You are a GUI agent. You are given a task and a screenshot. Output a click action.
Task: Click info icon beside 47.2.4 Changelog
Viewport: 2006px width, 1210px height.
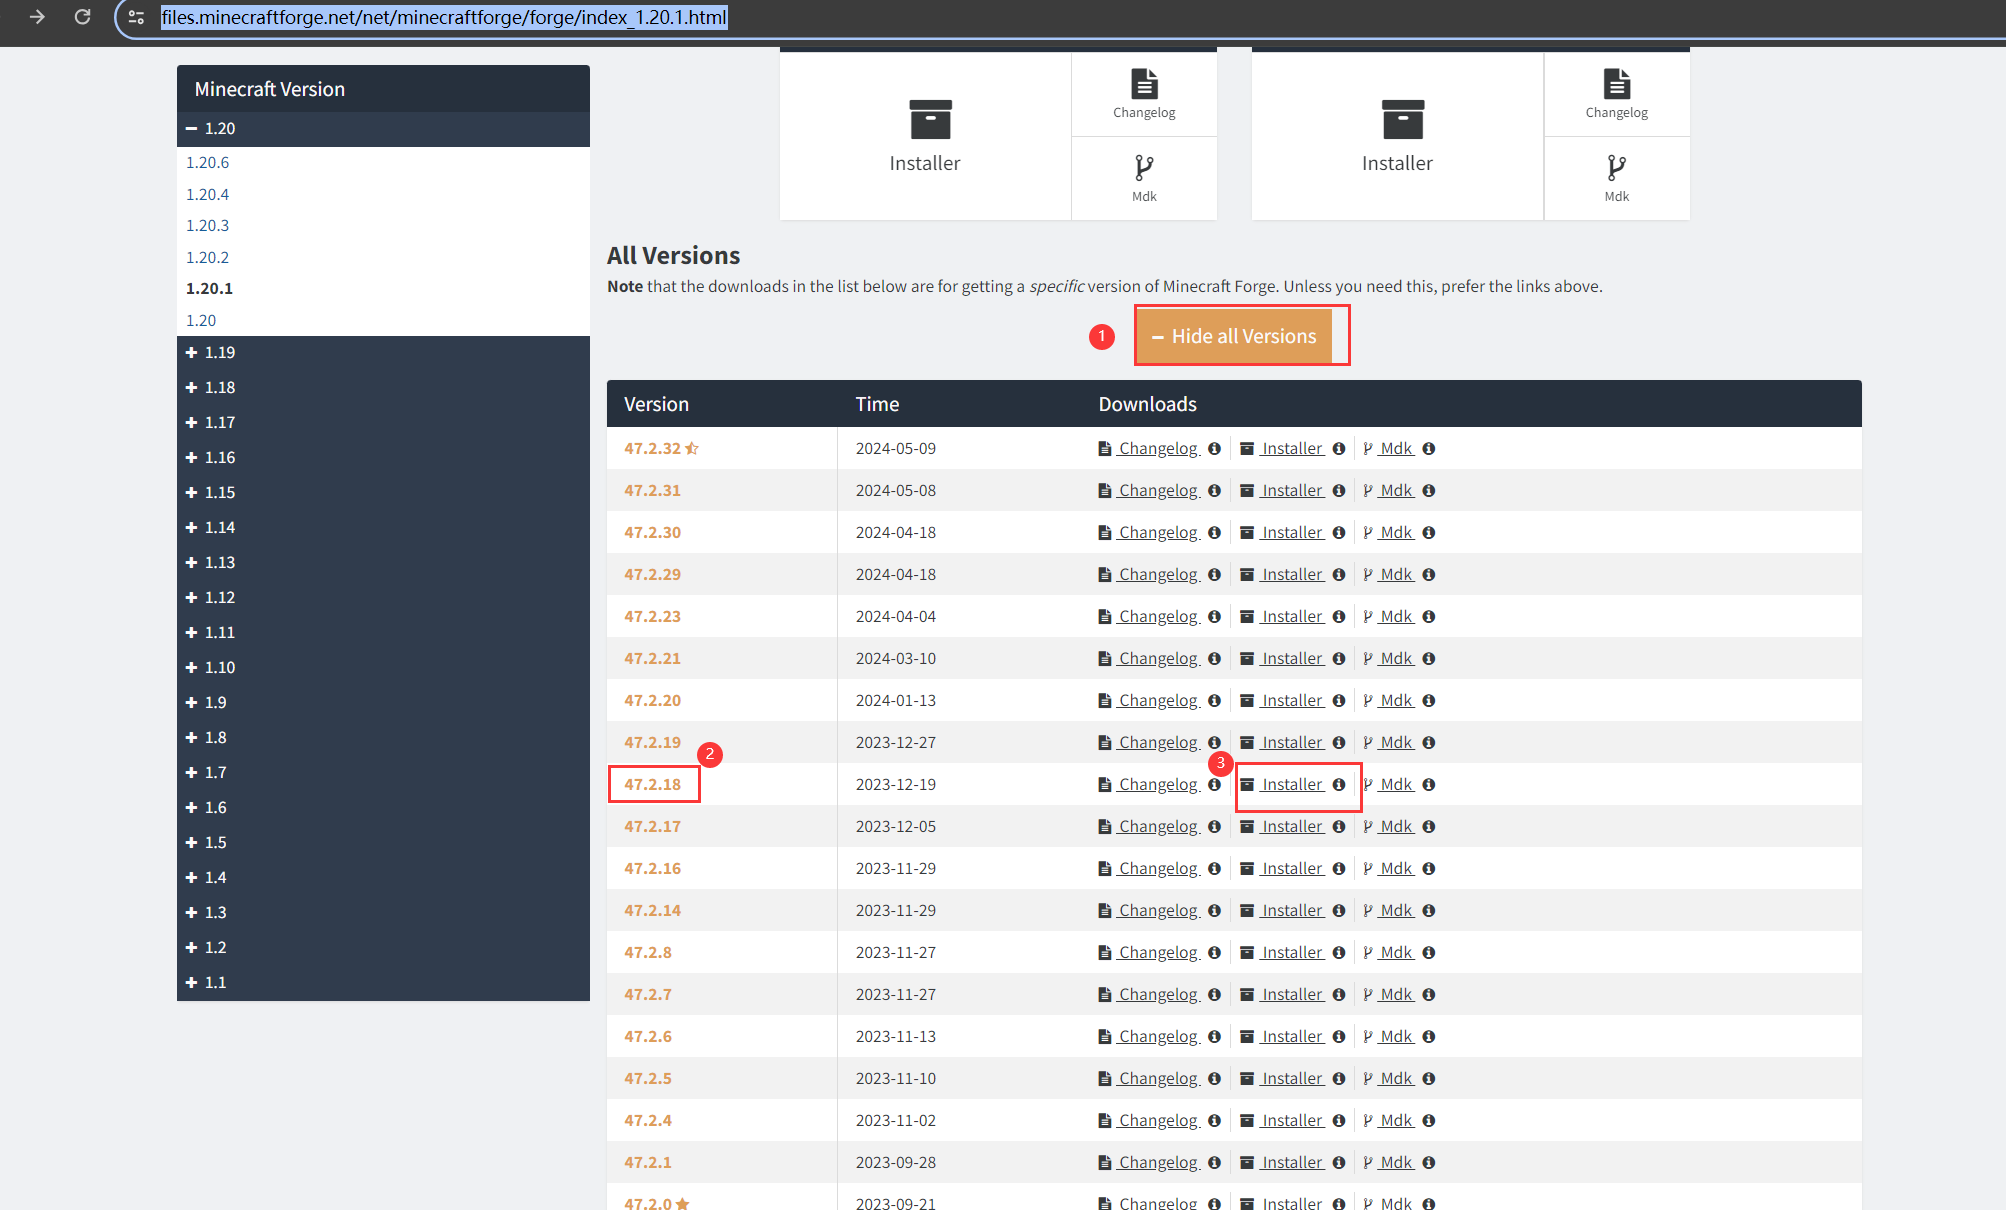coord(1214,1121)
